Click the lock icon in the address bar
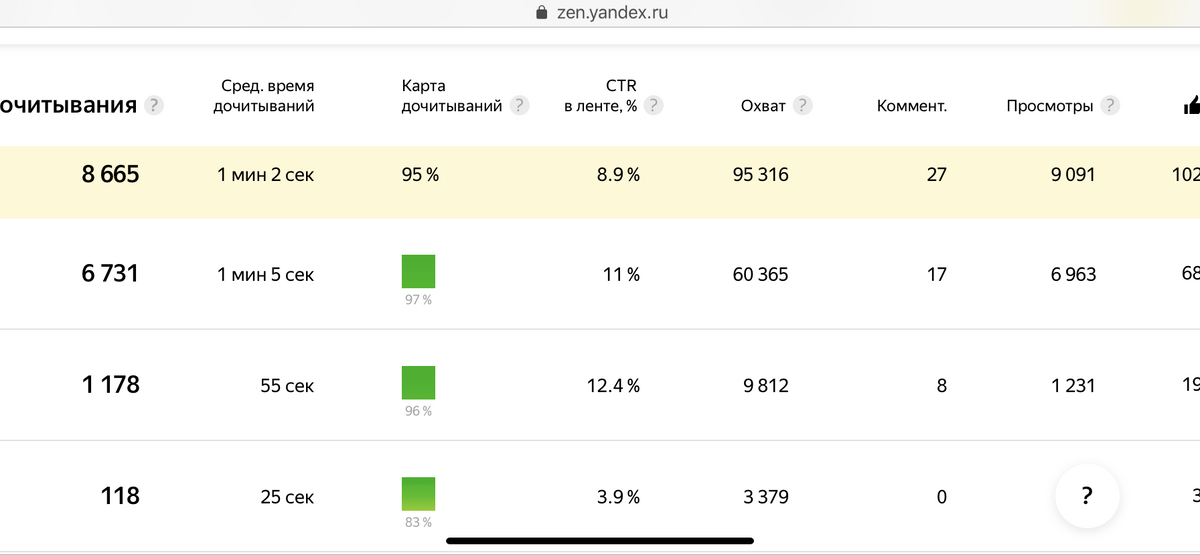This screenshot has height=555, width=1200. 542,13
